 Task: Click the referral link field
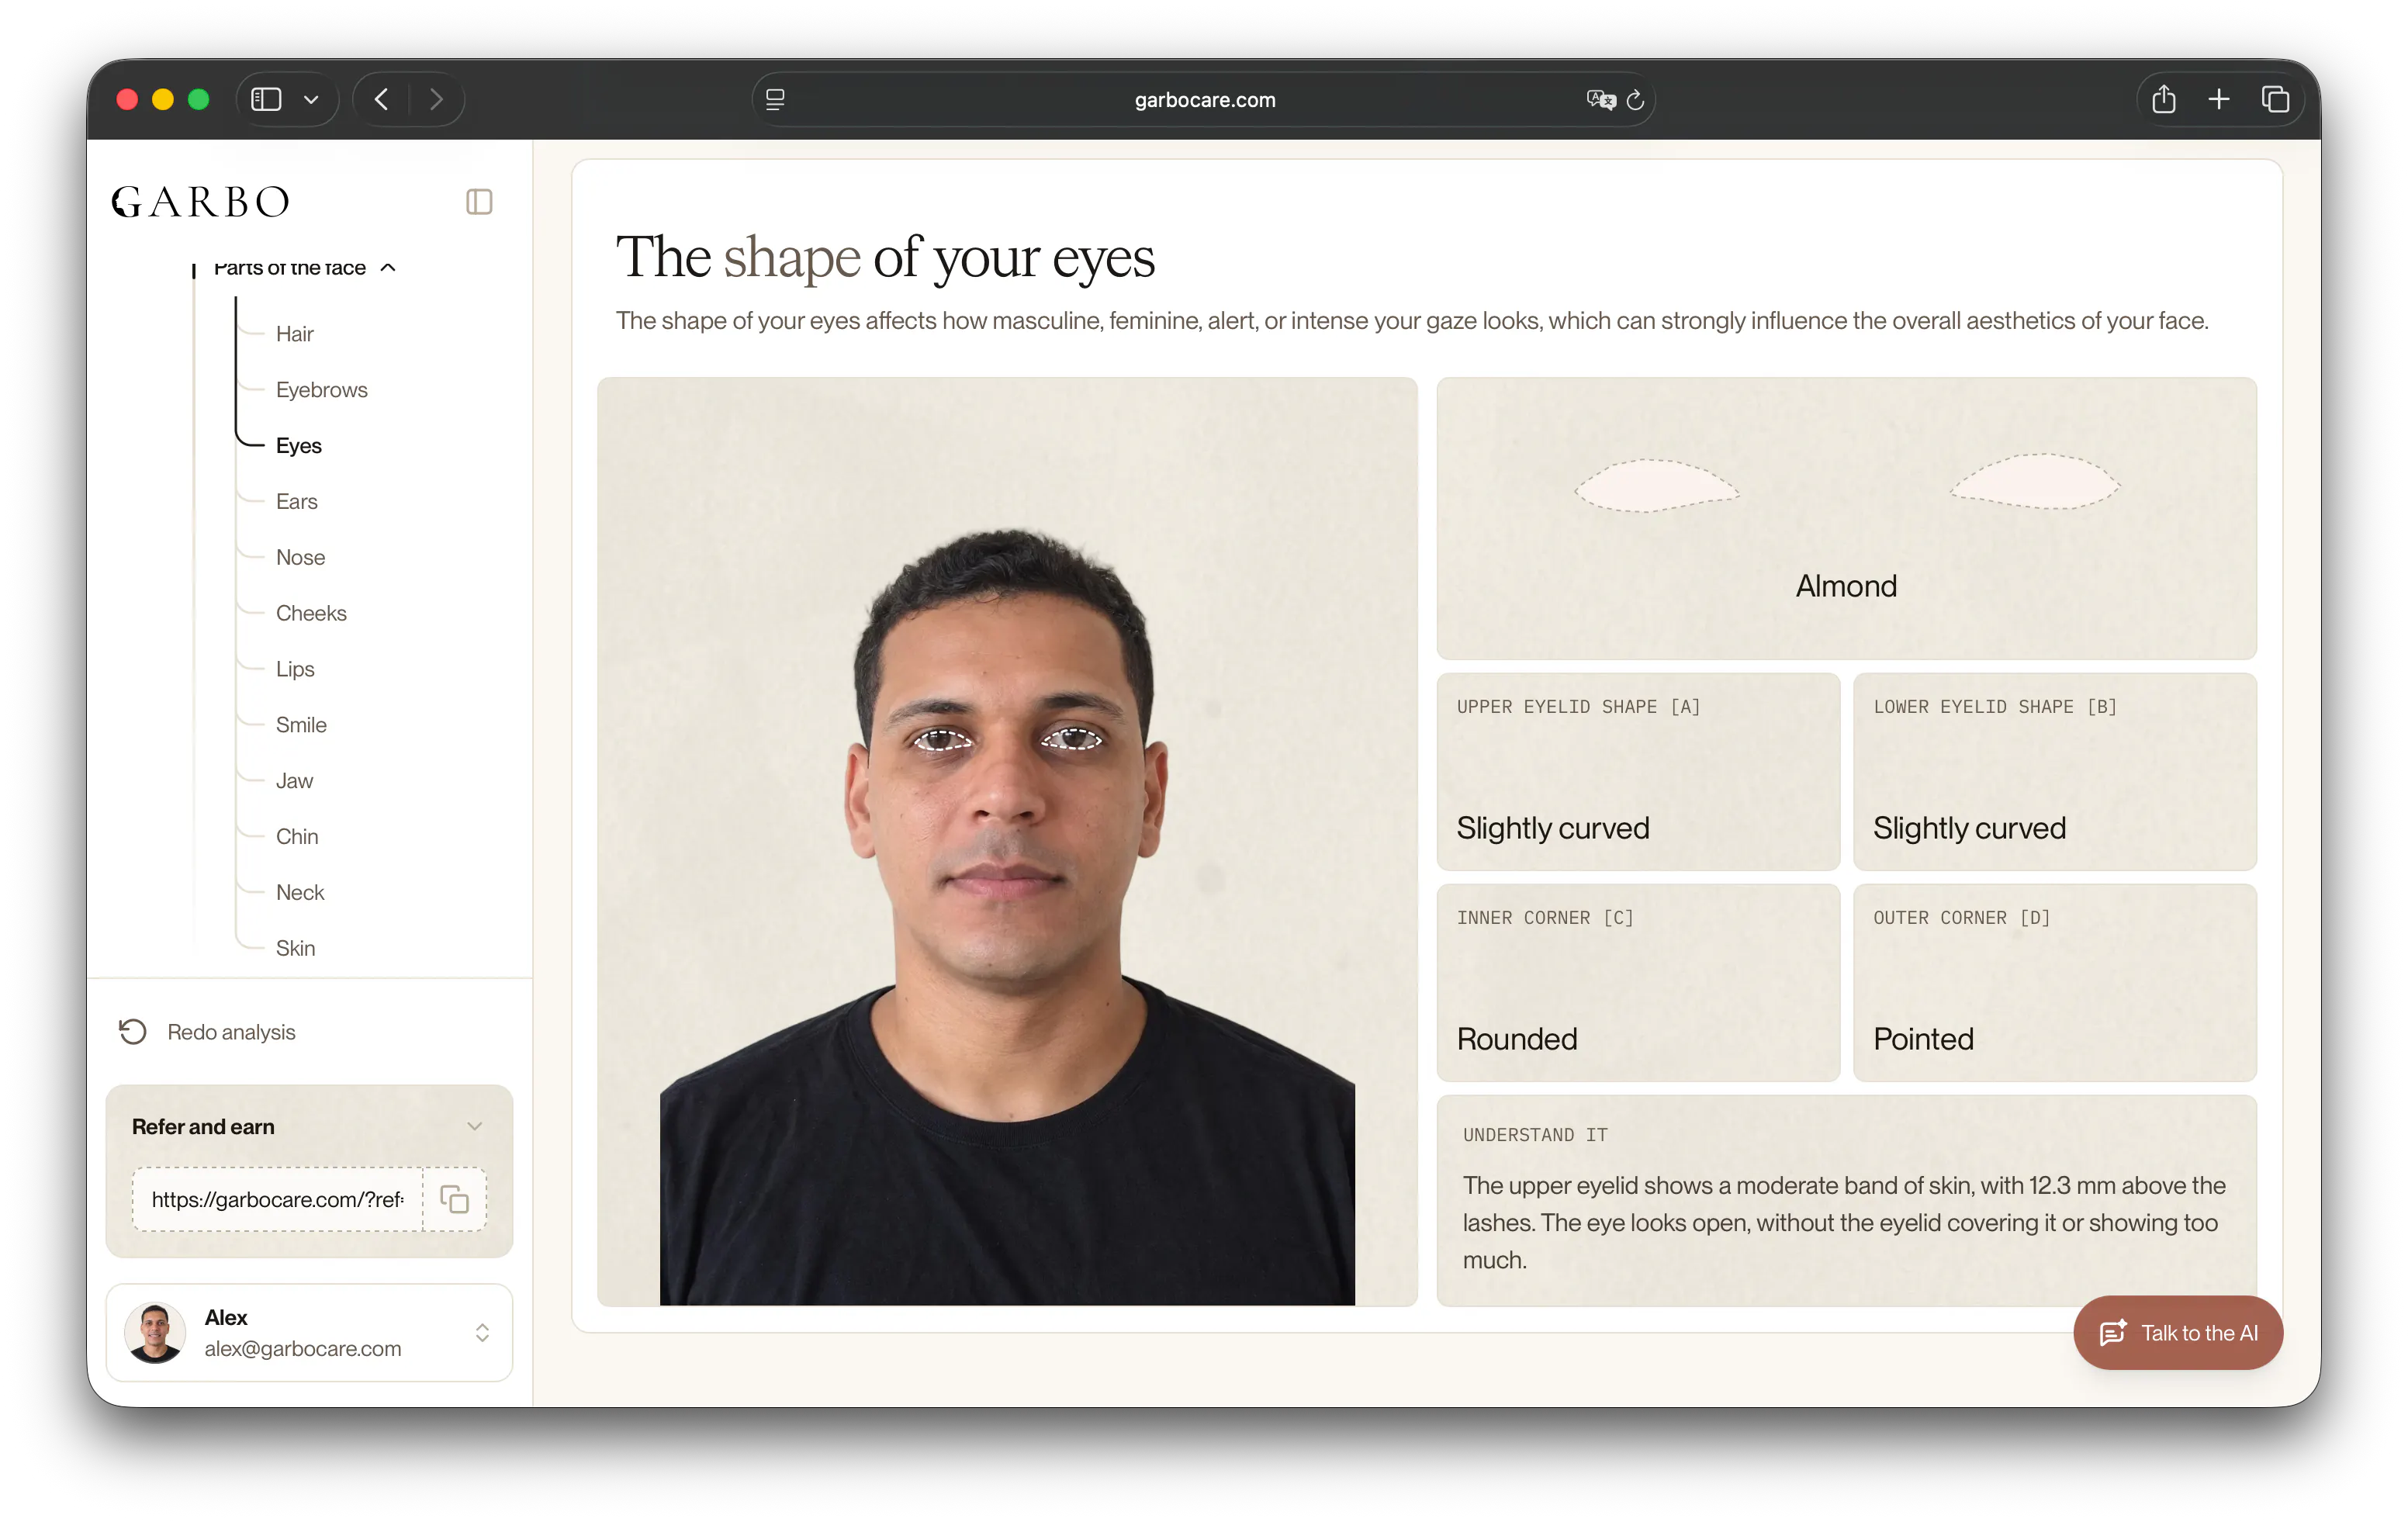click(277, 1200)
